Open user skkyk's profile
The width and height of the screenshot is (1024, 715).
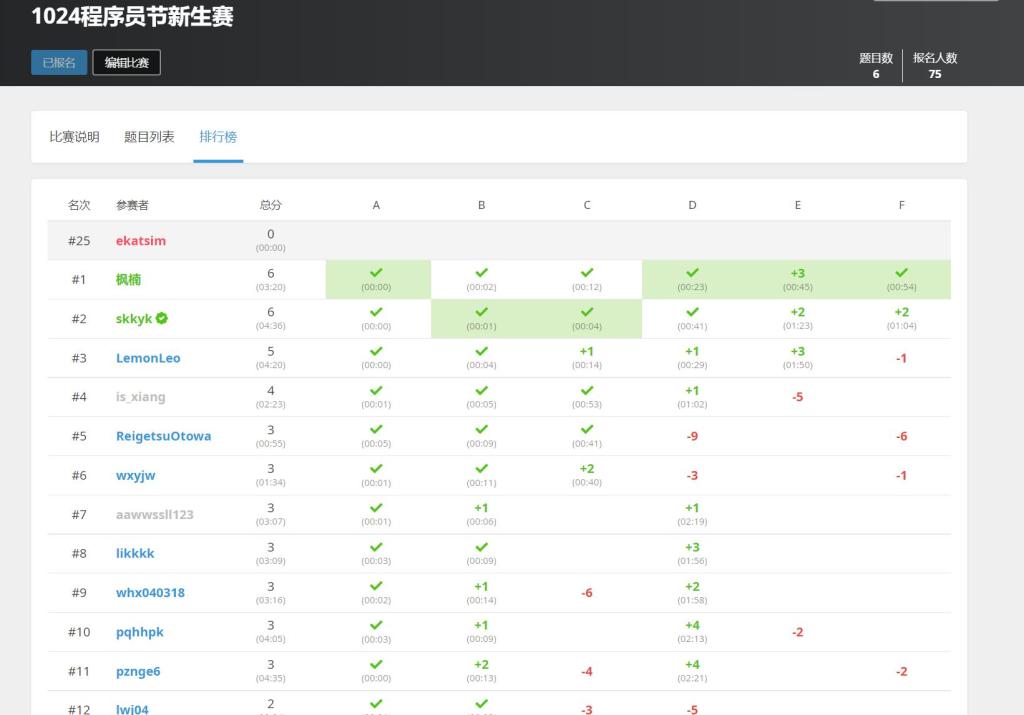(134, 319)
